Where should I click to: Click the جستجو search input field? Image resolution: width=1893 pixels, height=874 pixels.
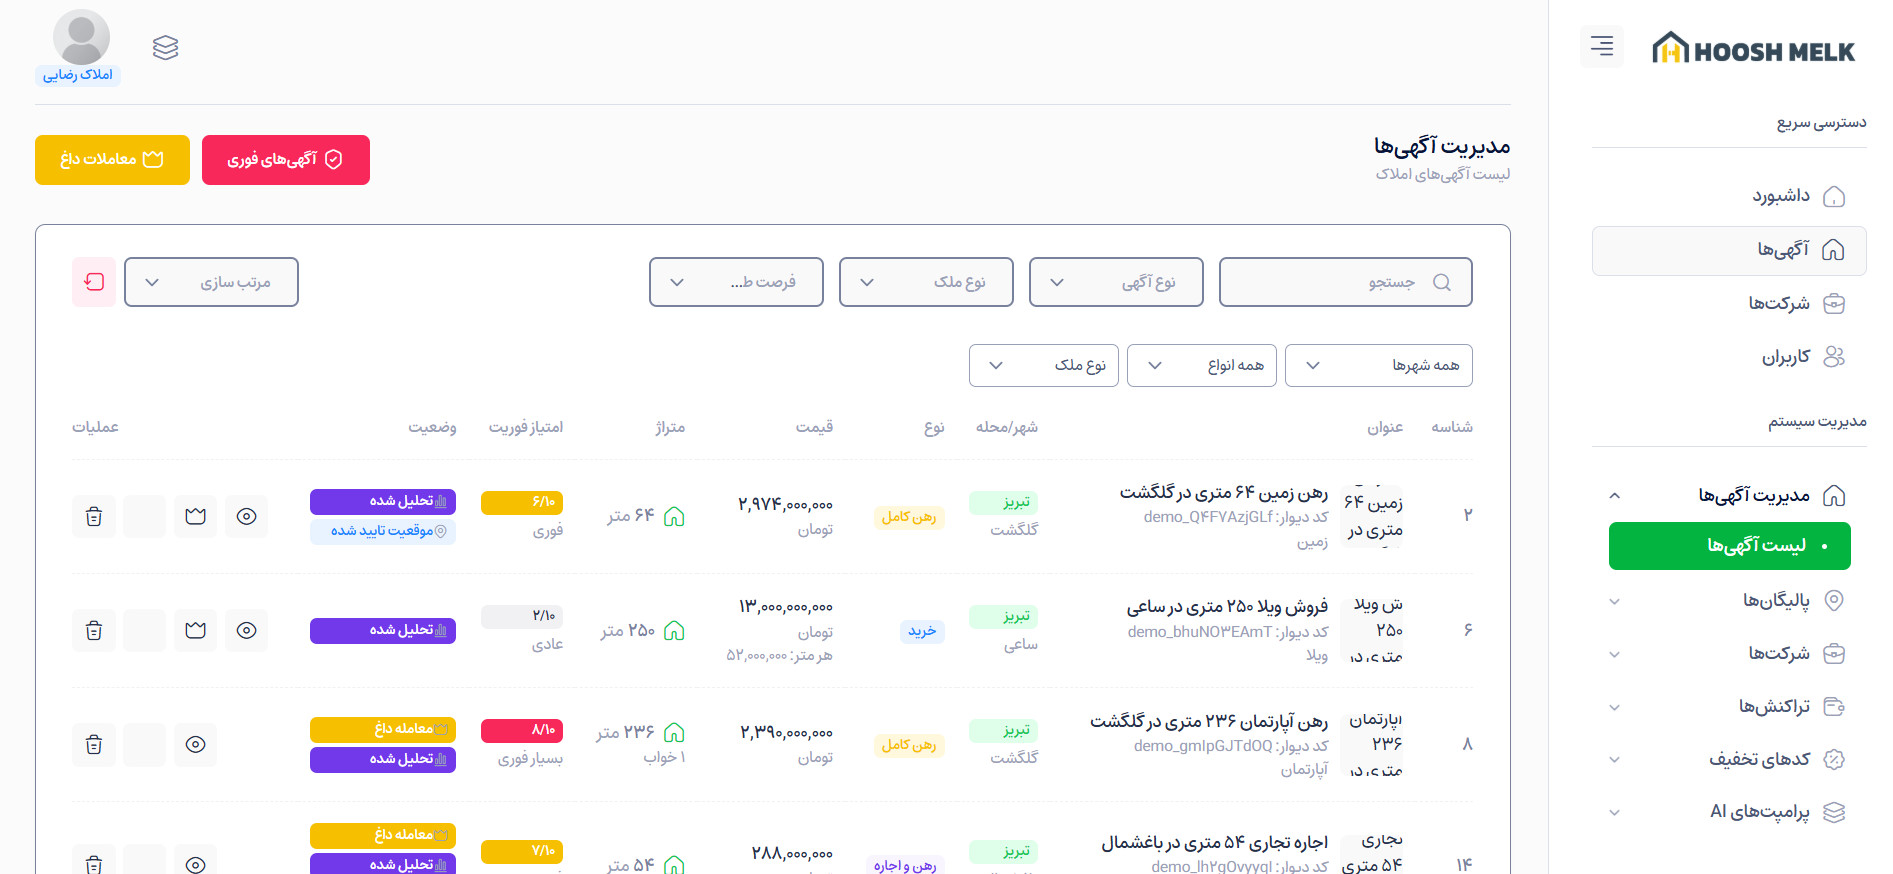1346,282
